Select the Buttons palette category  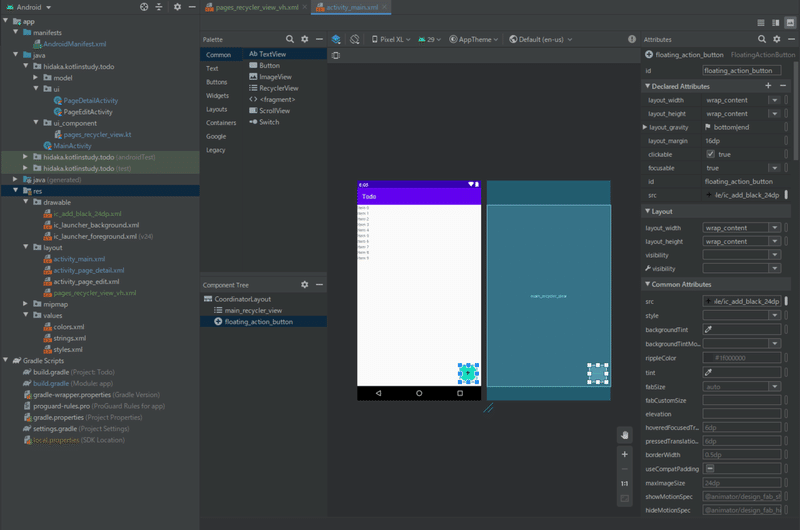pyautogui.click(x=217, y=82)
